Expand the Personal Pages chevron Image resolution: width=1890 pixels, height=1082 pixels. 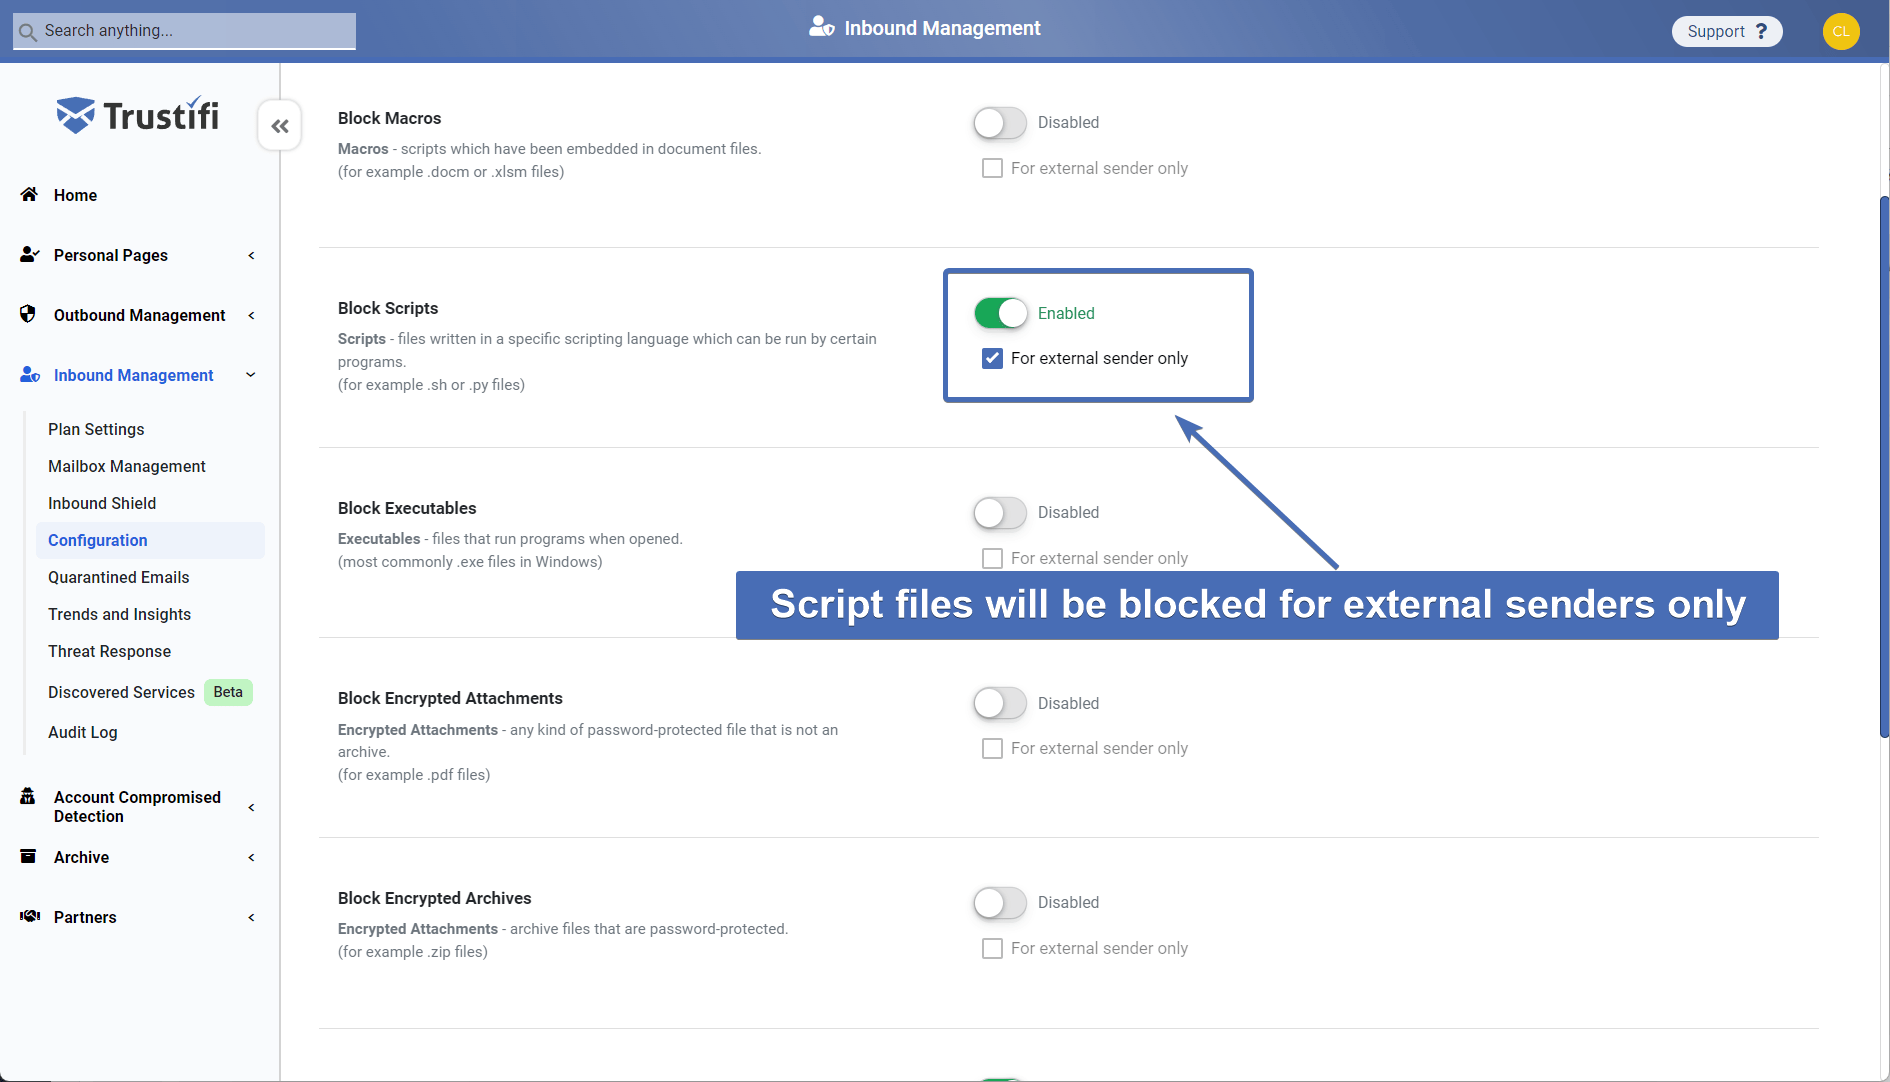[251, 255]
